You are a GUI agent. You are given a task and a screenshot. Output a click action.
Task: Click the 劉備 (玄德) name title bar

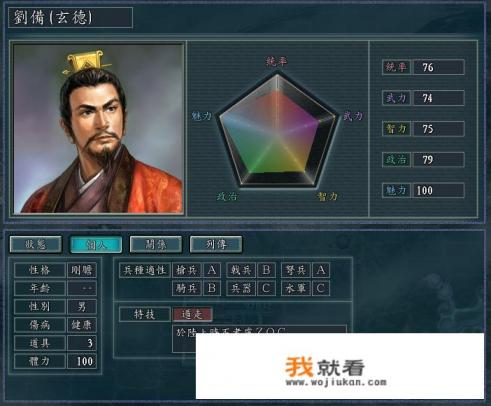[x=70, y=17]
